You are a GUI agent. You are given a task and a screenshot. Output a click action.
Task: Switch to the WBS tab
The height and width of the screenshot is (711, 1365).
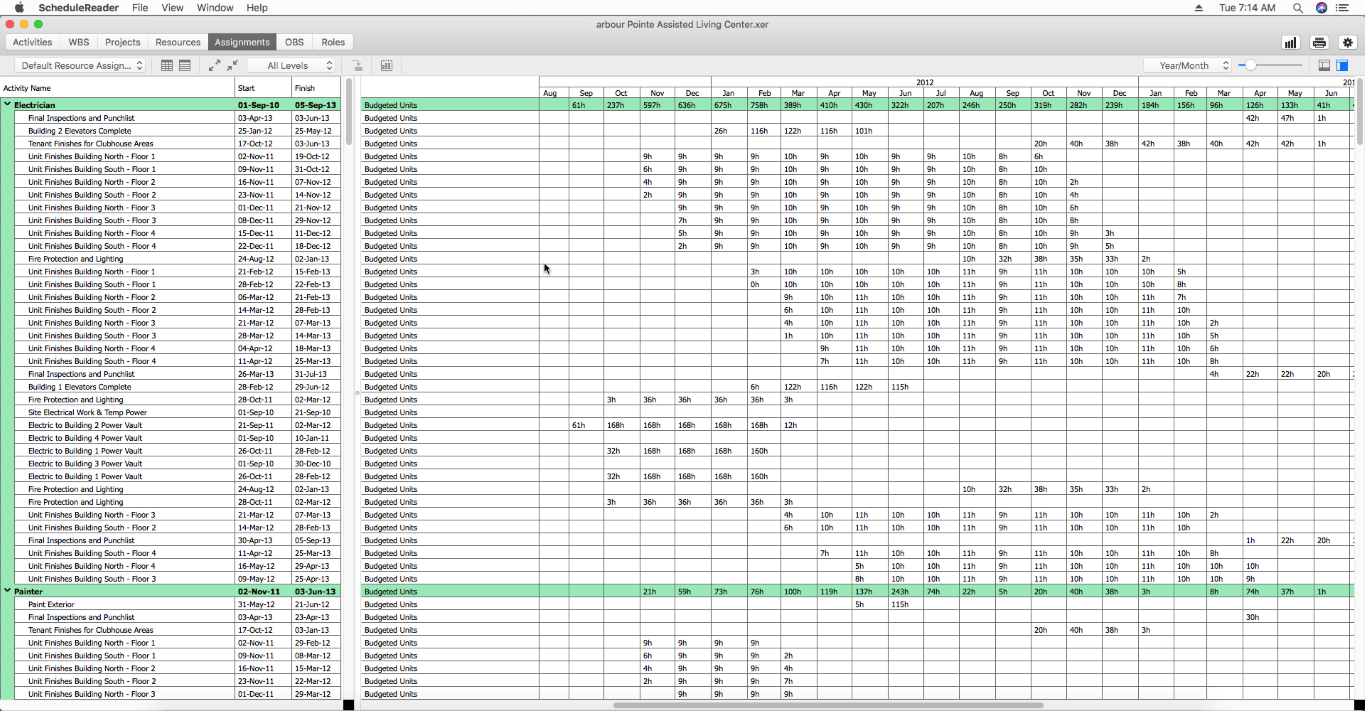pyautogui.click(x=79, y=42)
